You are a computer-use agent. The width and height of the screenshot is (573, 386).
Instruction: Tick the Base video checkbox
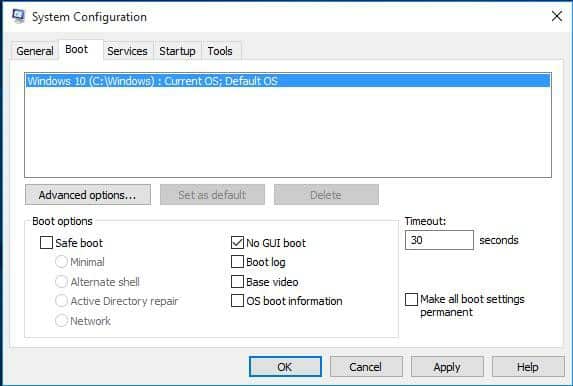(x=238, y=282)
